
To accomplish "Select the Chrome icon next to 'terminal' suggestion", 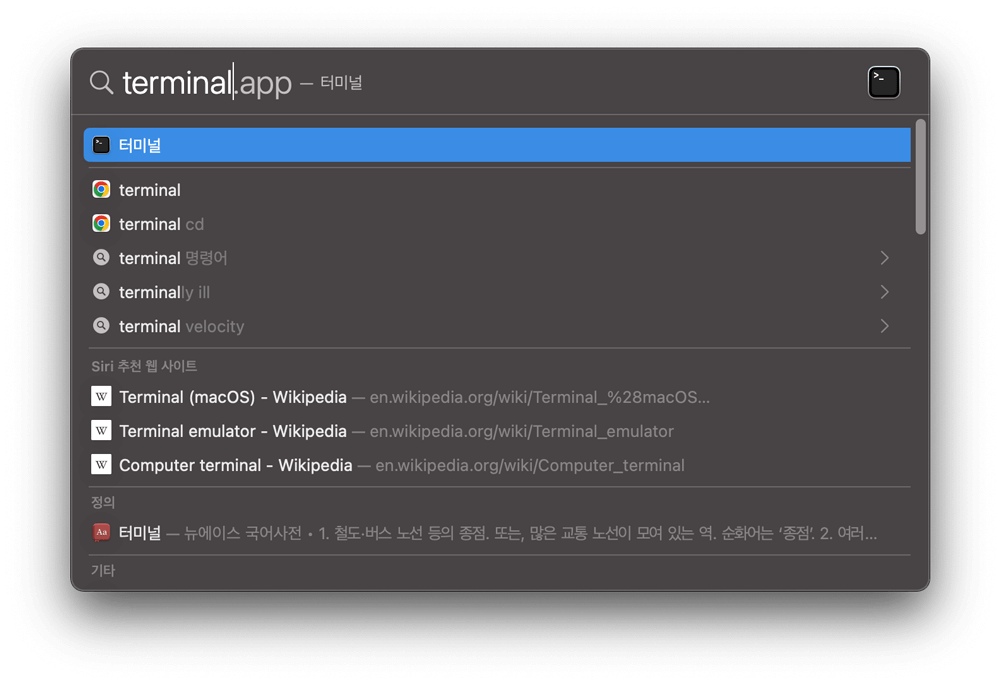I will tap(101, 189).
